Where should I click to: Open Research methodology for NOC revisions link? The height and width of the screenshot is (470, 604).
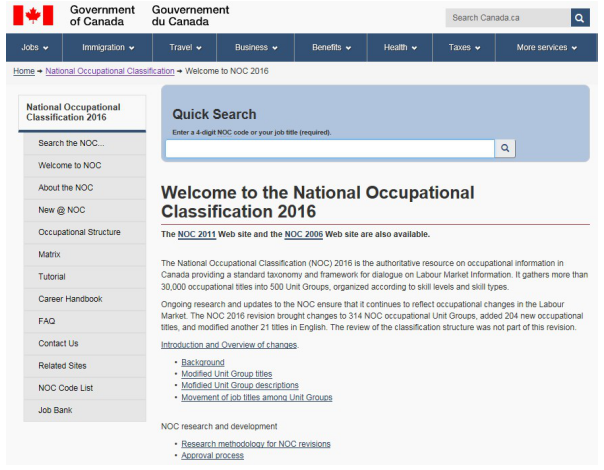pos(256,444)
